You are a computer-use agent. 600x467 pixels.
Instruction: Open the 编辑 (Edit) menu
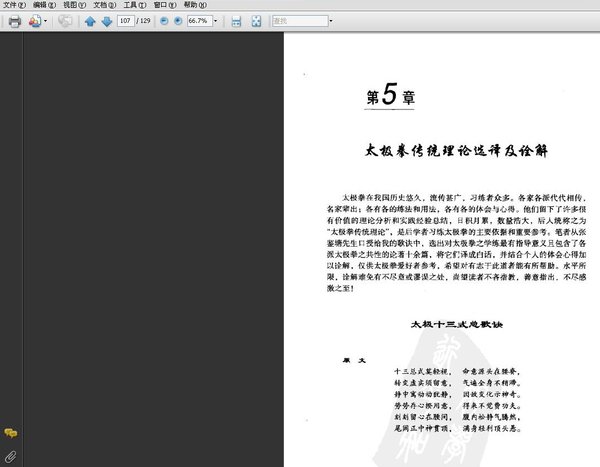point(44,5)
